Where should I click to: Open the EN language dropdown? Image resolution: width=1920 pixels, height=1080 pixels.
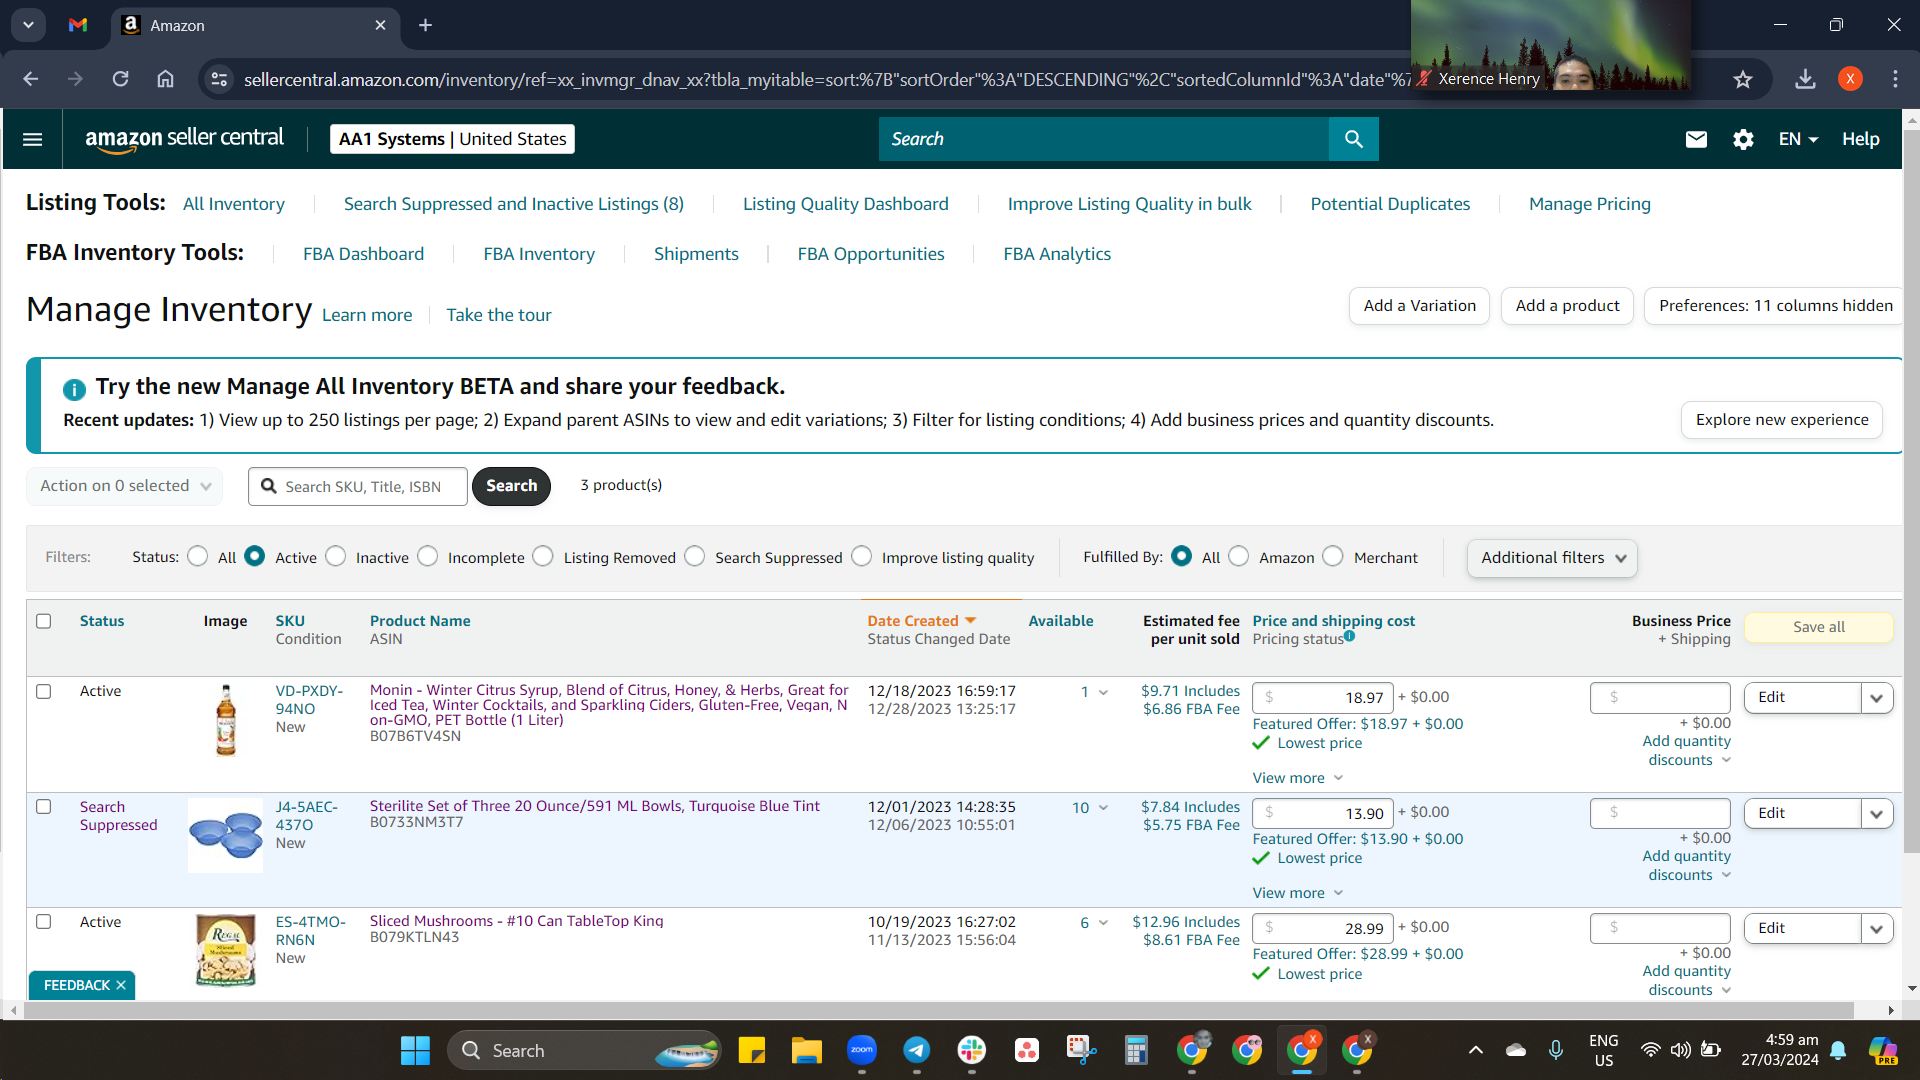pos(1798,139)
